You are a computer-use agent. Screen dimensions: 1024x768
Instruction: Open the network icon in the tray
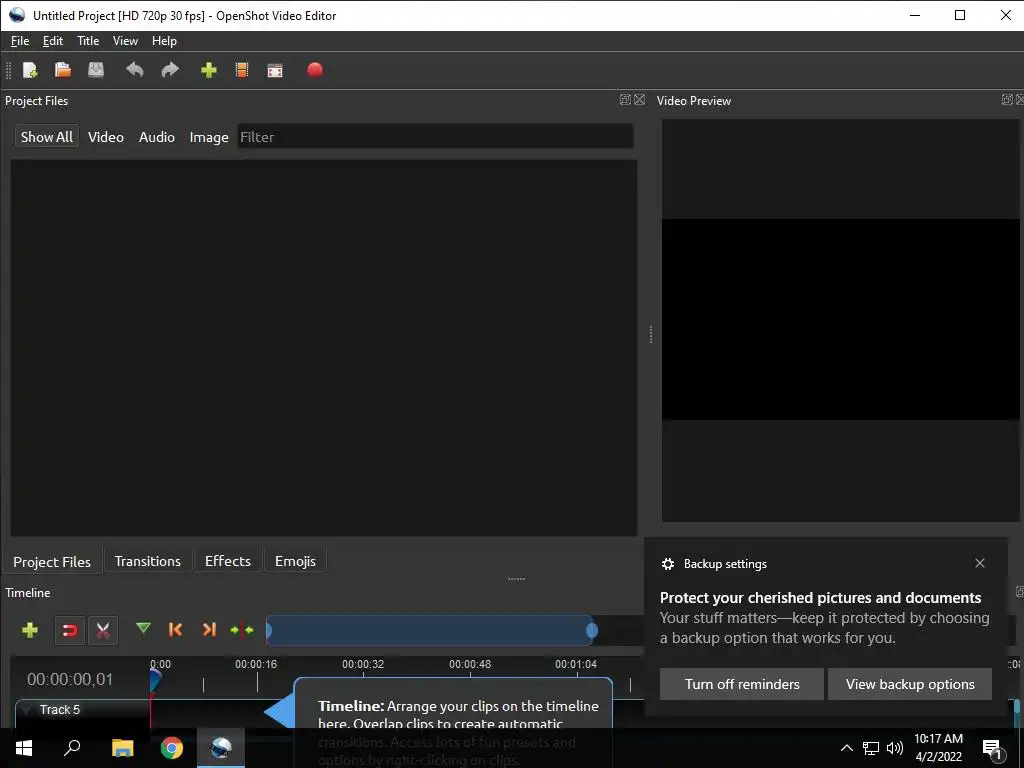pos(871,748)
